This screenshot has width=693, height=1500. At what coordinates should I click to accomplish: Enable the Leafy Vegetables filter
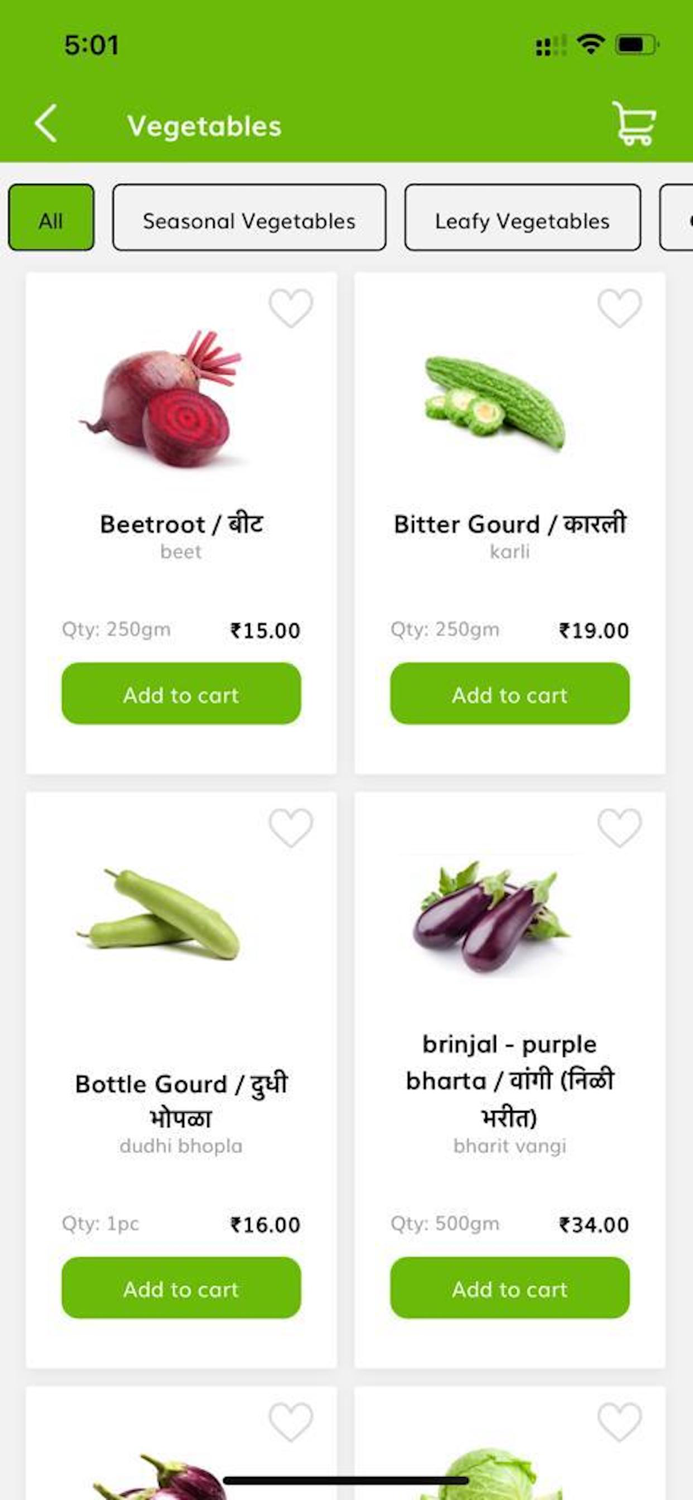point(522,219)
